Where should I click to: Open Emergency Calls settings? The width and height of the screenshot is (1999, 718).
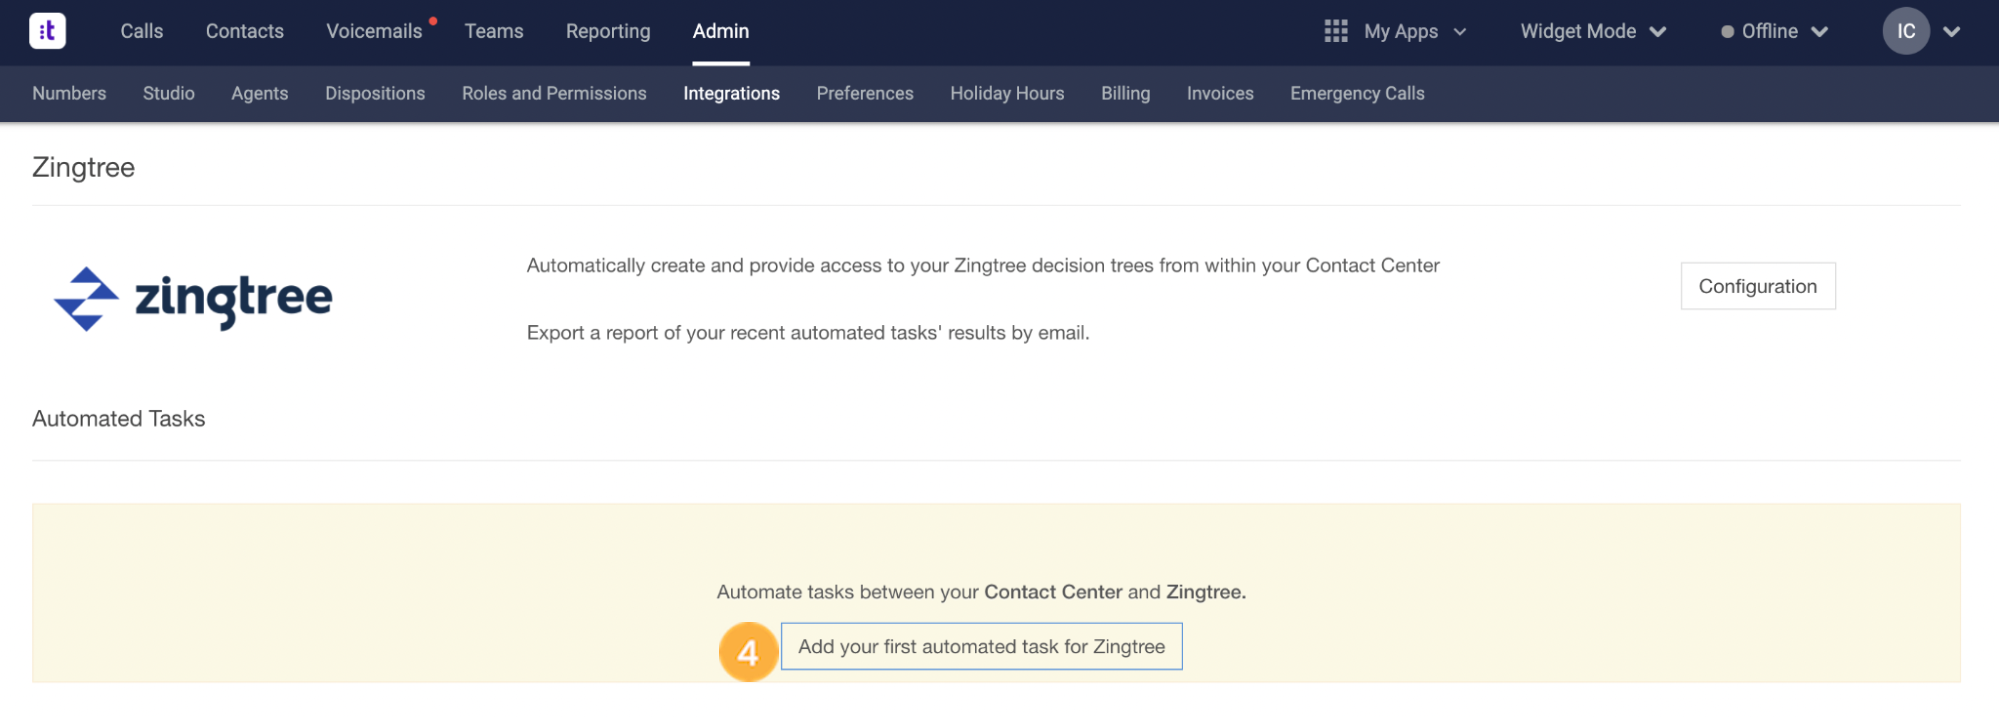(1357, 93)
